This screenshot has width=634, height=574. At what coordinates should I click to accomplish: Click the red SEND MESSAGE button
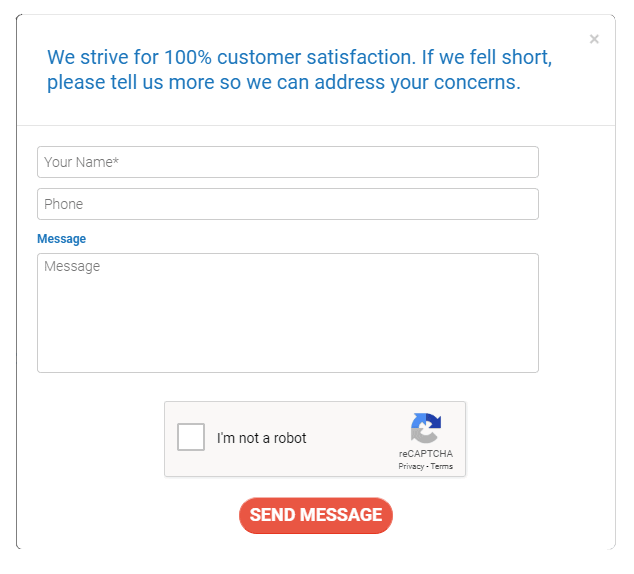point(316,515)
